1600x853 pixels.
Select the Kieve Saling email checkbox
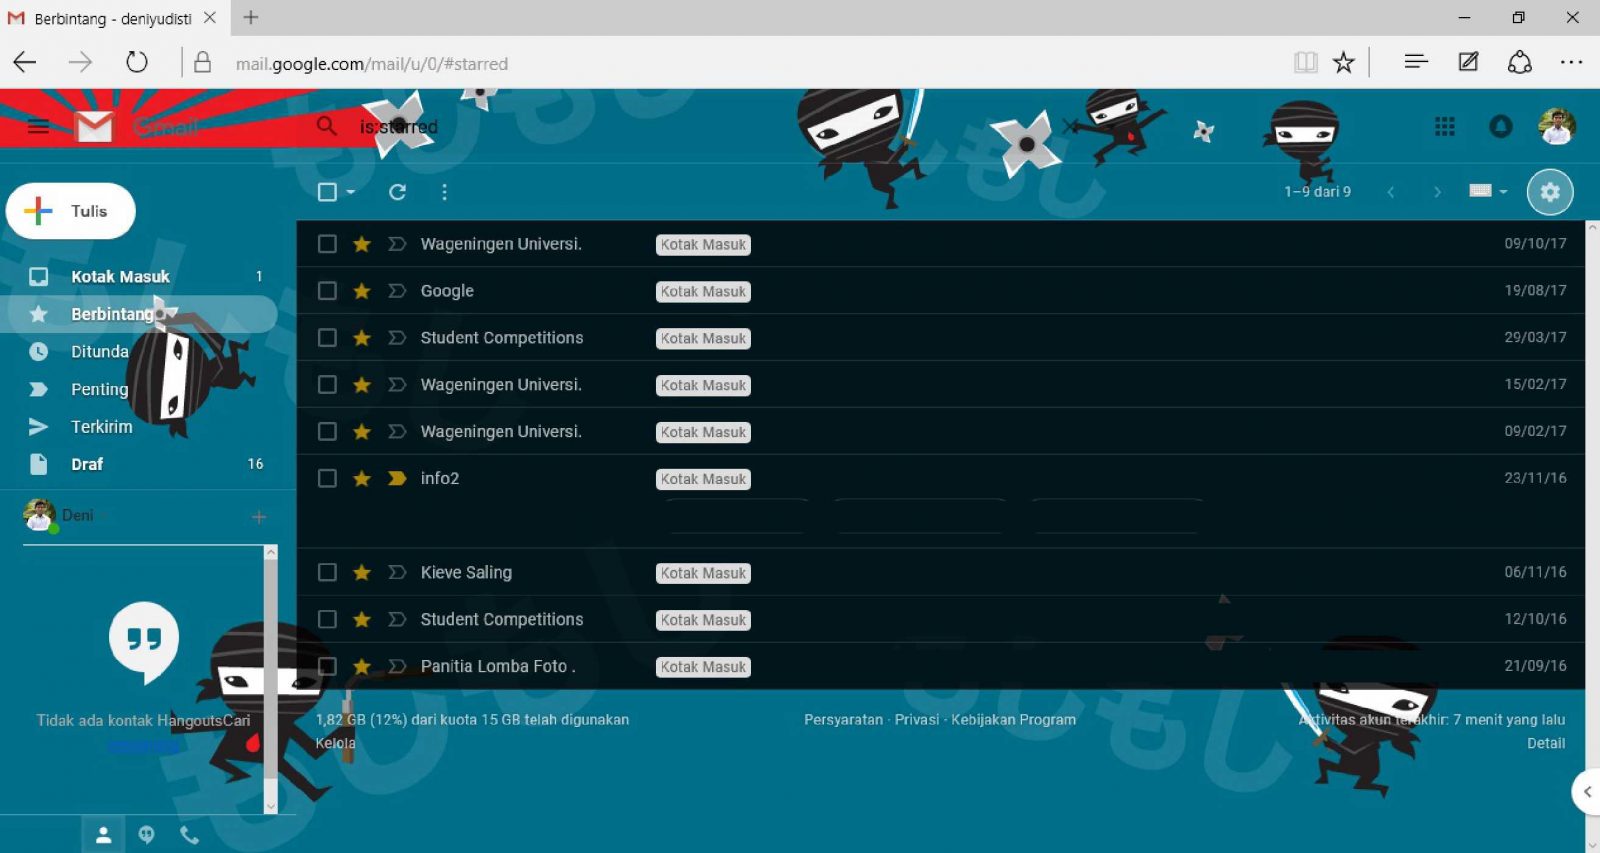[x=327, y=573]
